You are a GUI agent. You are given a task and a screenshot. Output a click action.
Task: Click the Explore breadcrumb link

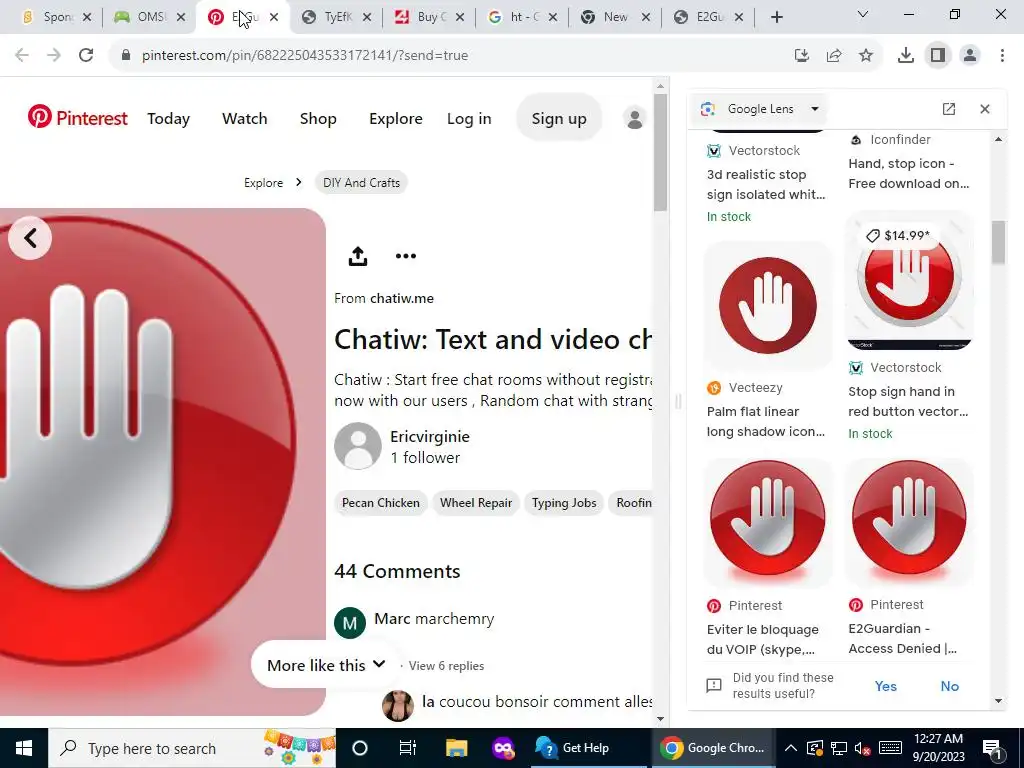[x=263, y=182]
